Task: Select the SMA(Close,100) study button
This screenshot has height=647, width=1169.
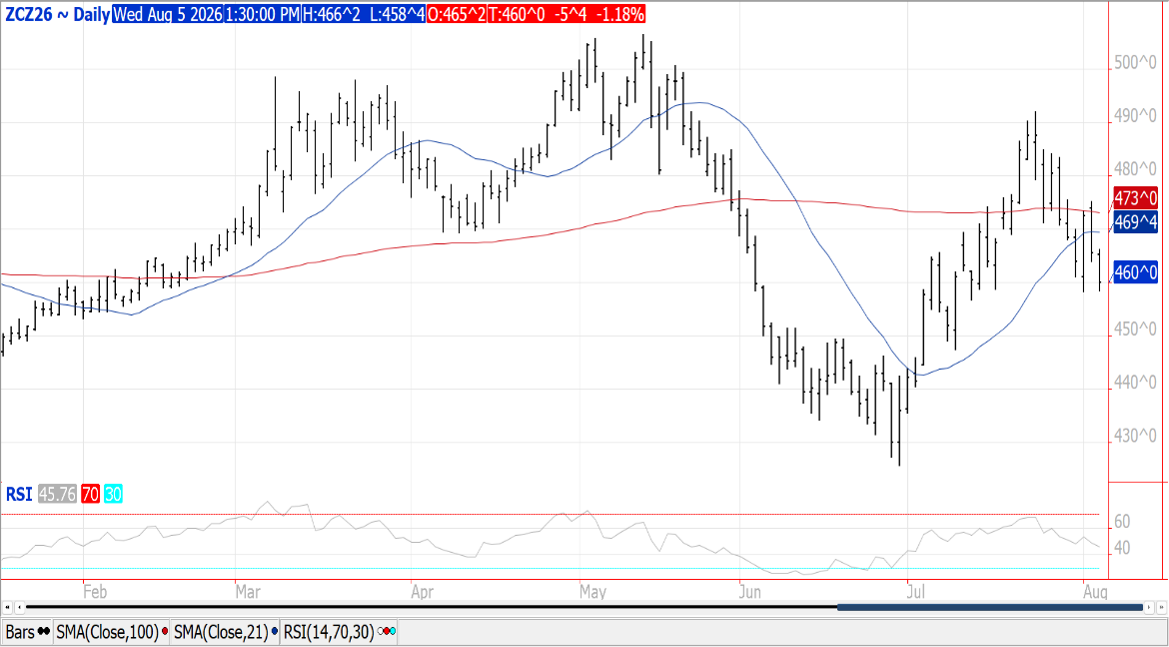Action: (x=112, y=632)
